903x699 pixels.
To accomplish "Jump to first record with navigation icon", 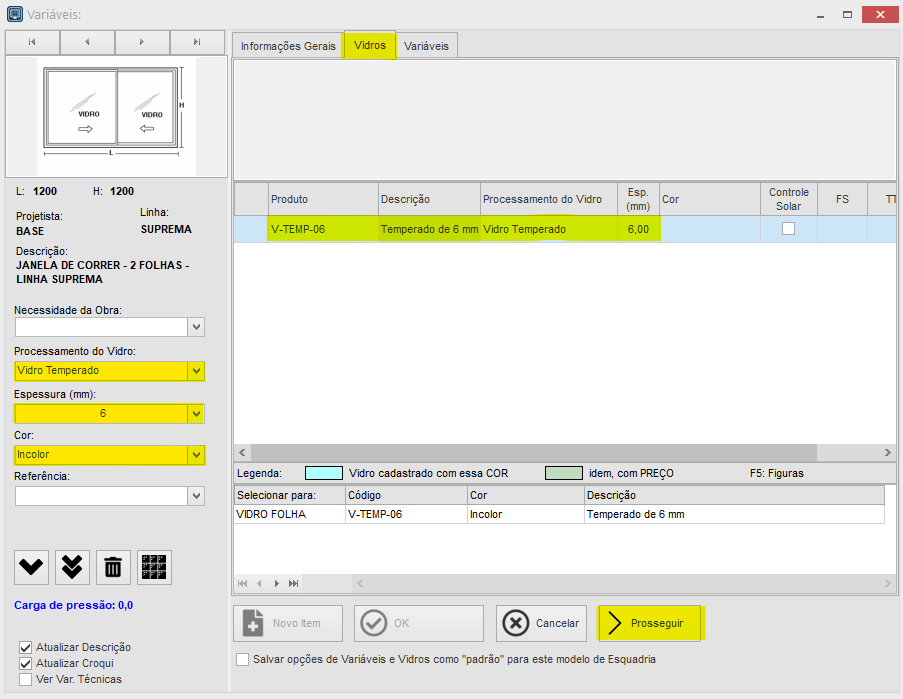I will point(31,42).
